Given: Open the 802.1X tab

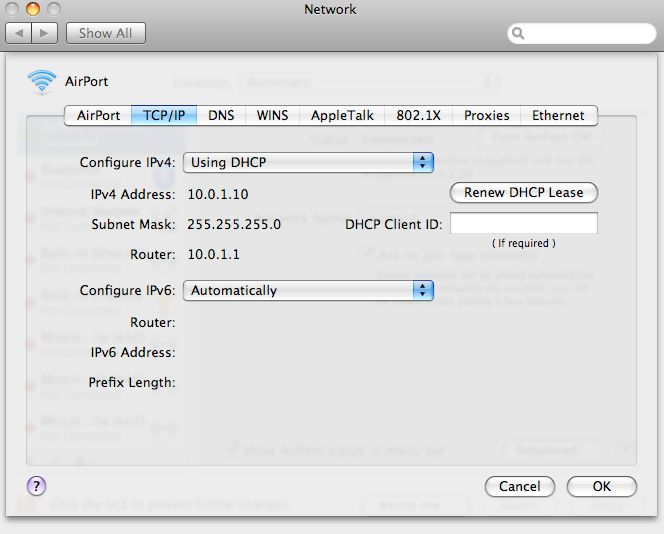Looking at the screenshot, I should pos(419,115).
